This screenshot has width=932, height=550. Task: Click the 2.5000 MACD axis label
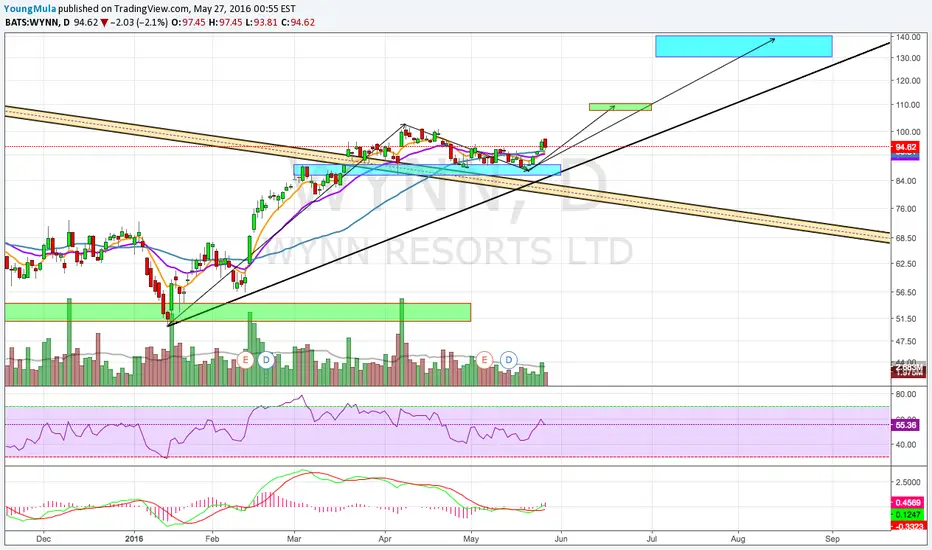tap(908, 482)
